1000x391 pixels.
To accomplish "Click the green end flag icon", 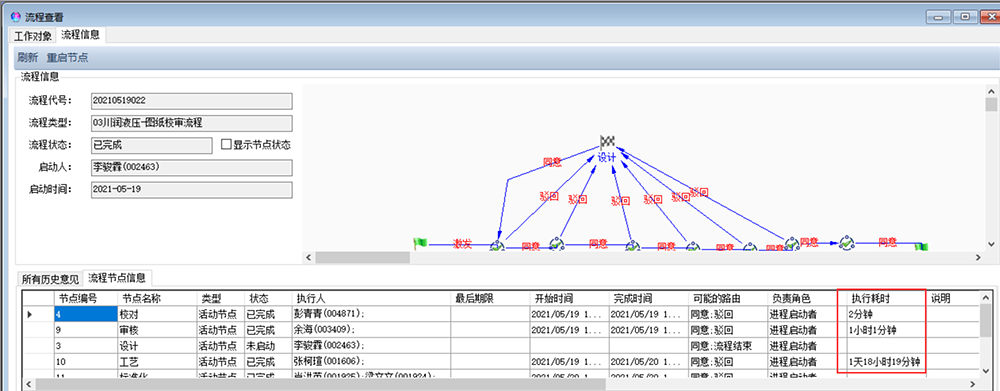I will tap(922, 246).
